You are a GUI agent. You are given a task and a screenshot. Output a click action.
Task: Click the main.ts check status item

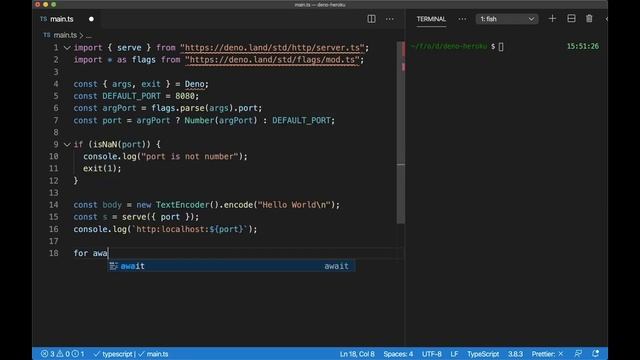(153, 354)
